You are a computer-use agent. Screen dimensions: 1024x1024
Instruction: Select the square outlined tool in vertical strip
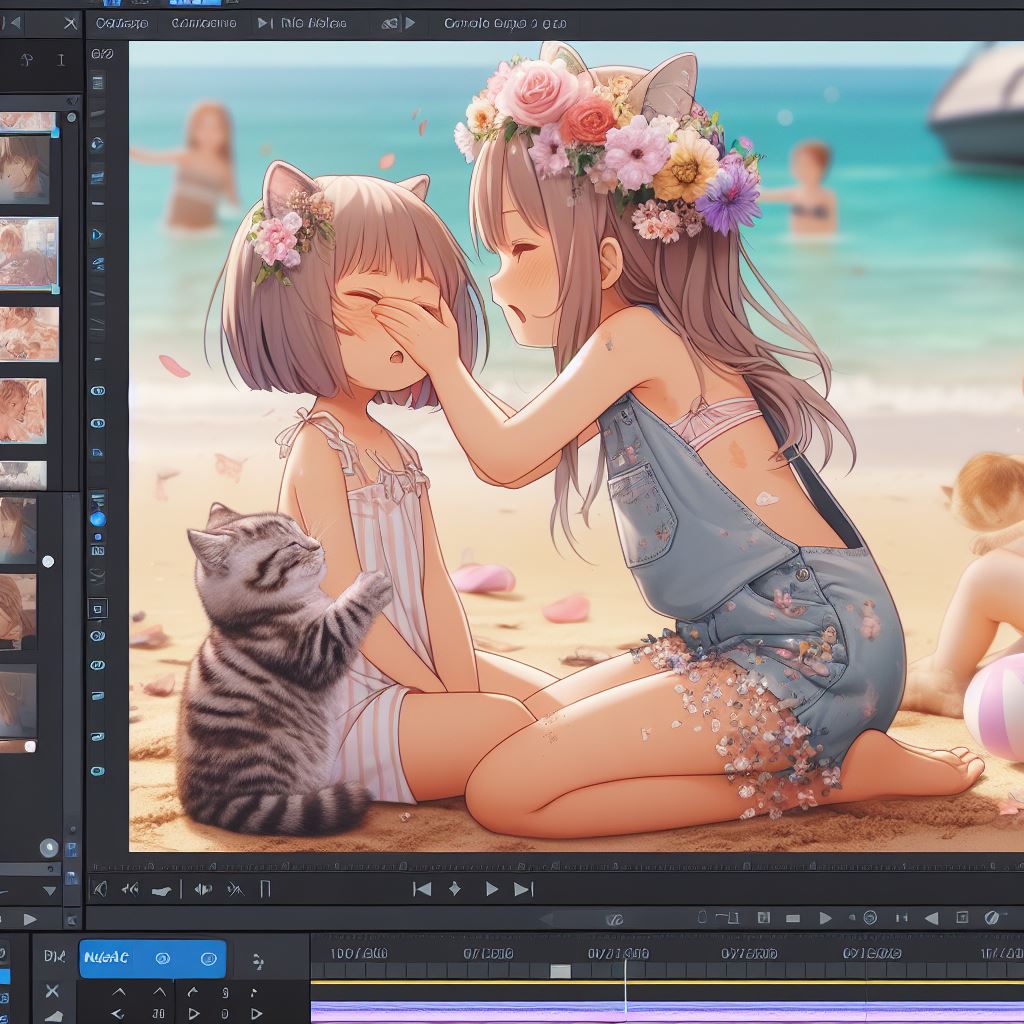(97, 607)
